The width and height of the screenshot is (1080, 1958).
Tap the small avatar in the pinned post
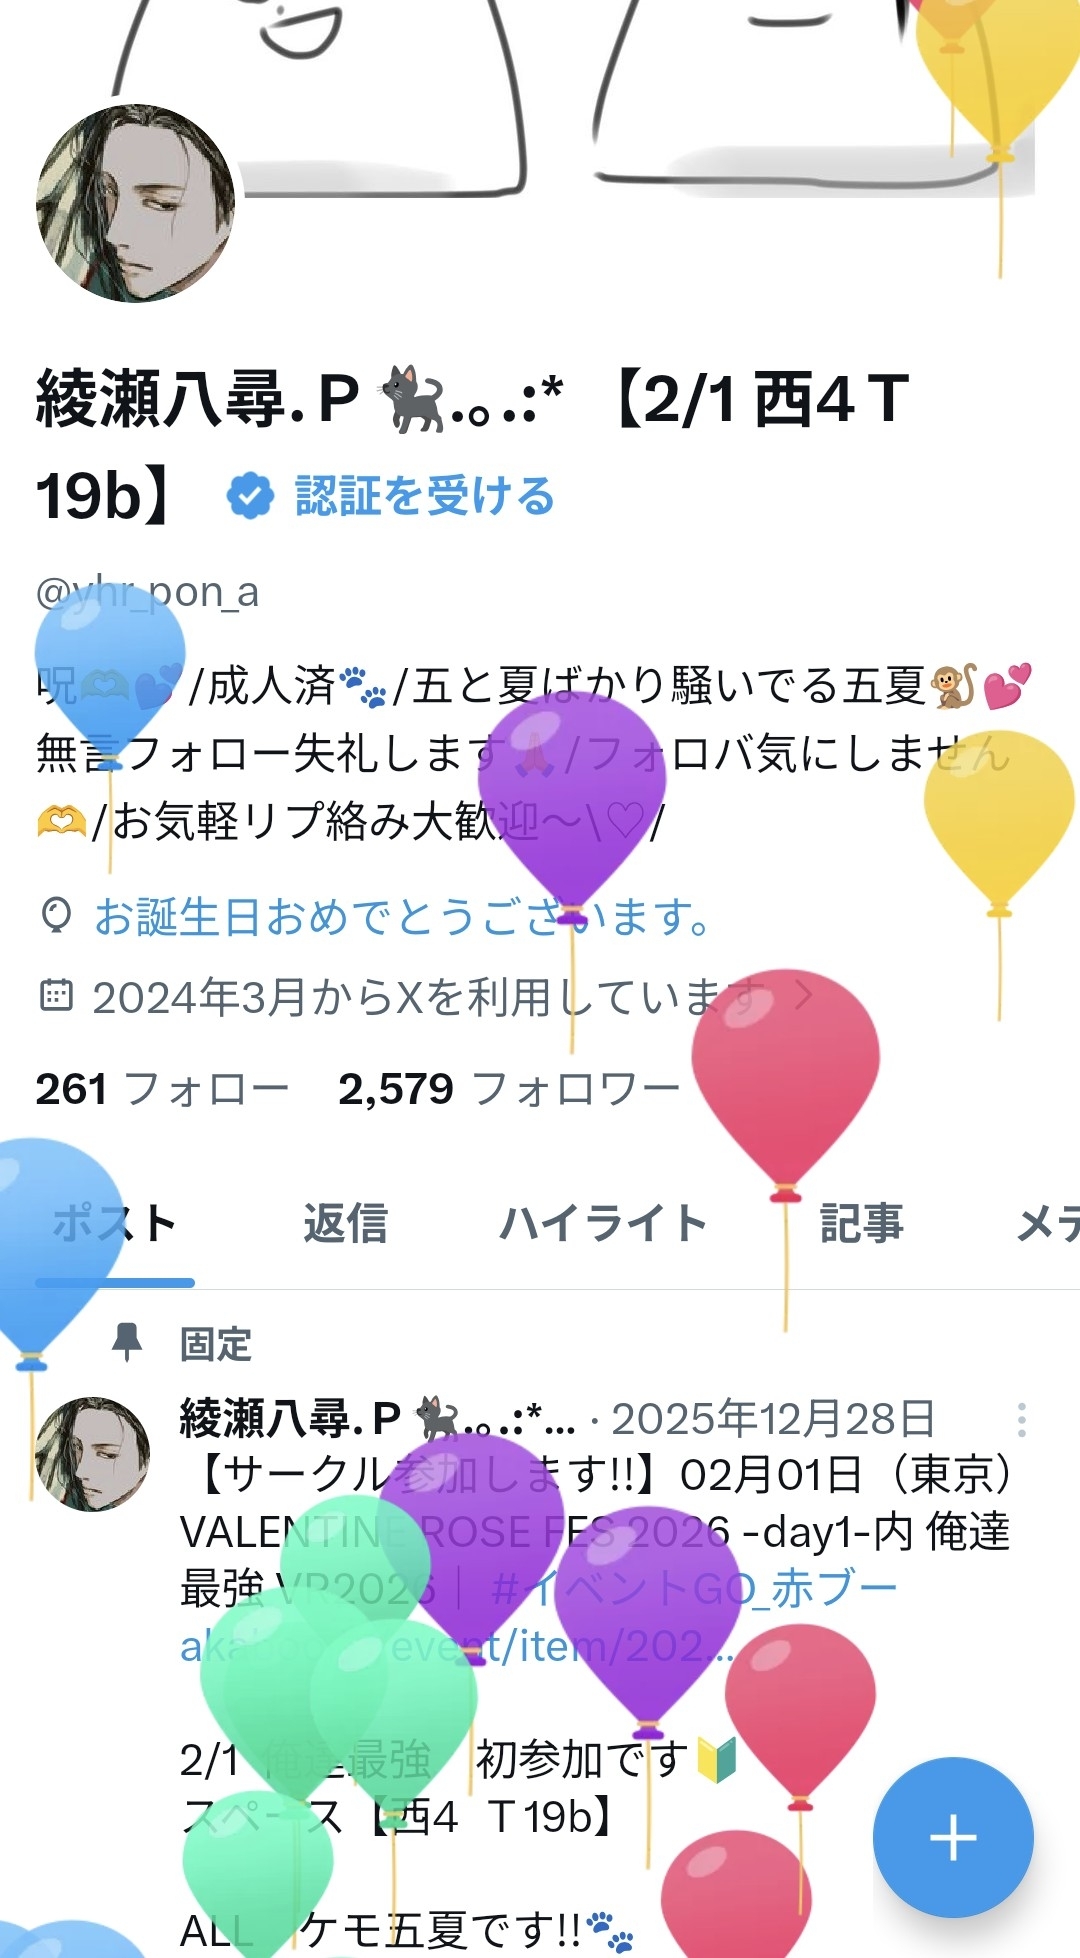[92, 1453]
